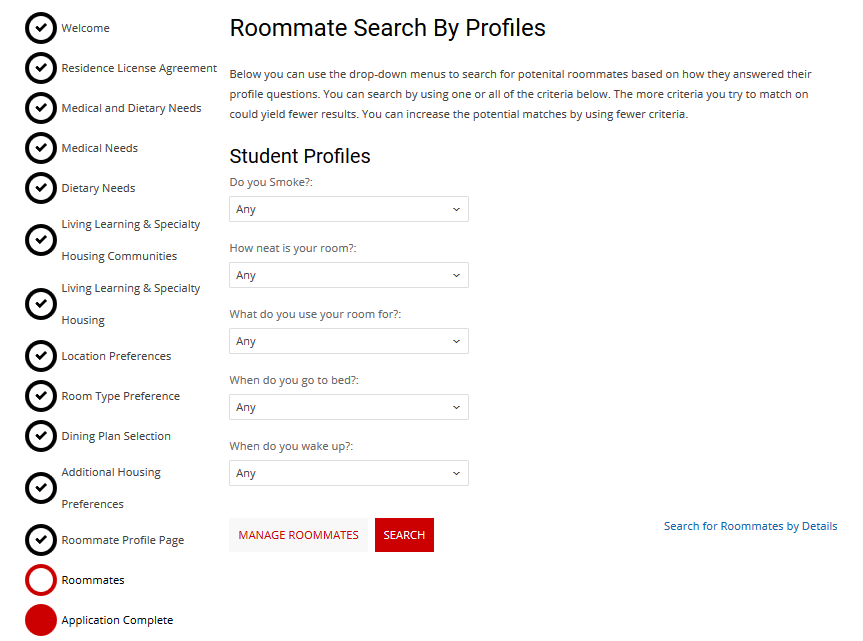Viewport: 863px width, 641px height.
Task: Click the Dining Plan Selection checkmark icon
Action: click(x=41, y=436)
